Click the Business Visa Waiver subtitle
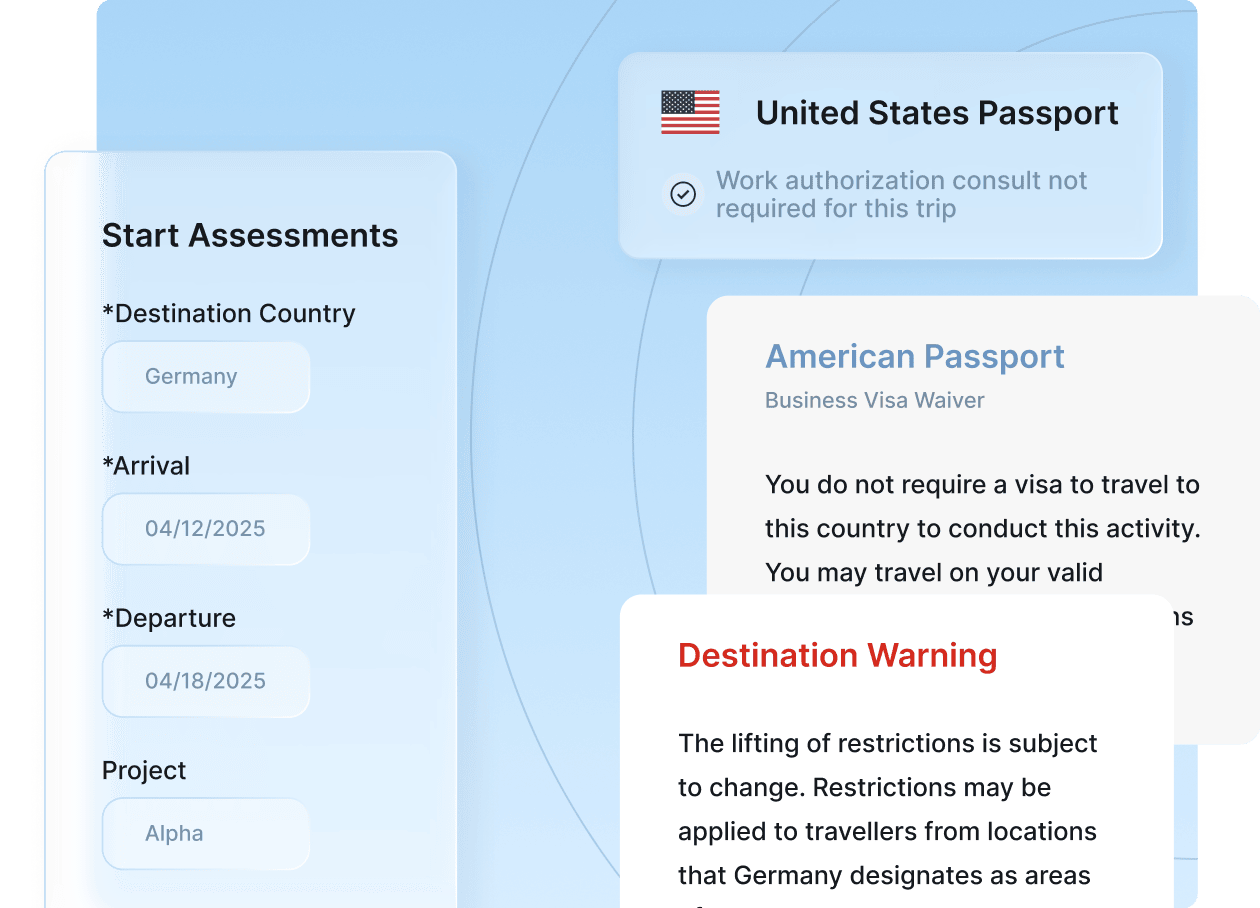 pos(874,400)
